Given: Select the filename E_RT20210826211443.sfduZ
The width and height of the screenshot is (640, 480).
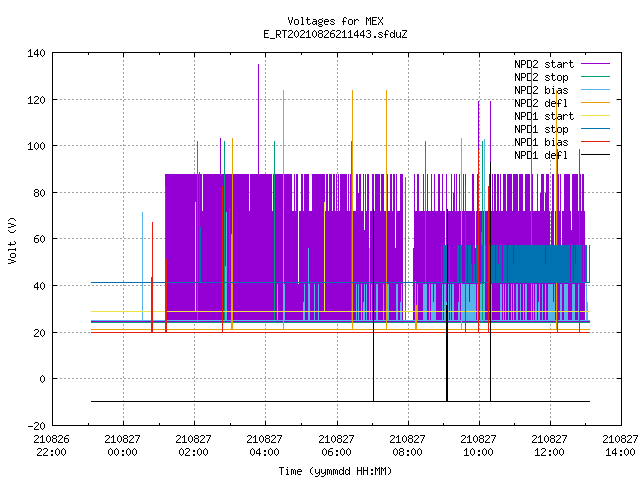Looking at the screenshot, I should (x=335, y=34).
